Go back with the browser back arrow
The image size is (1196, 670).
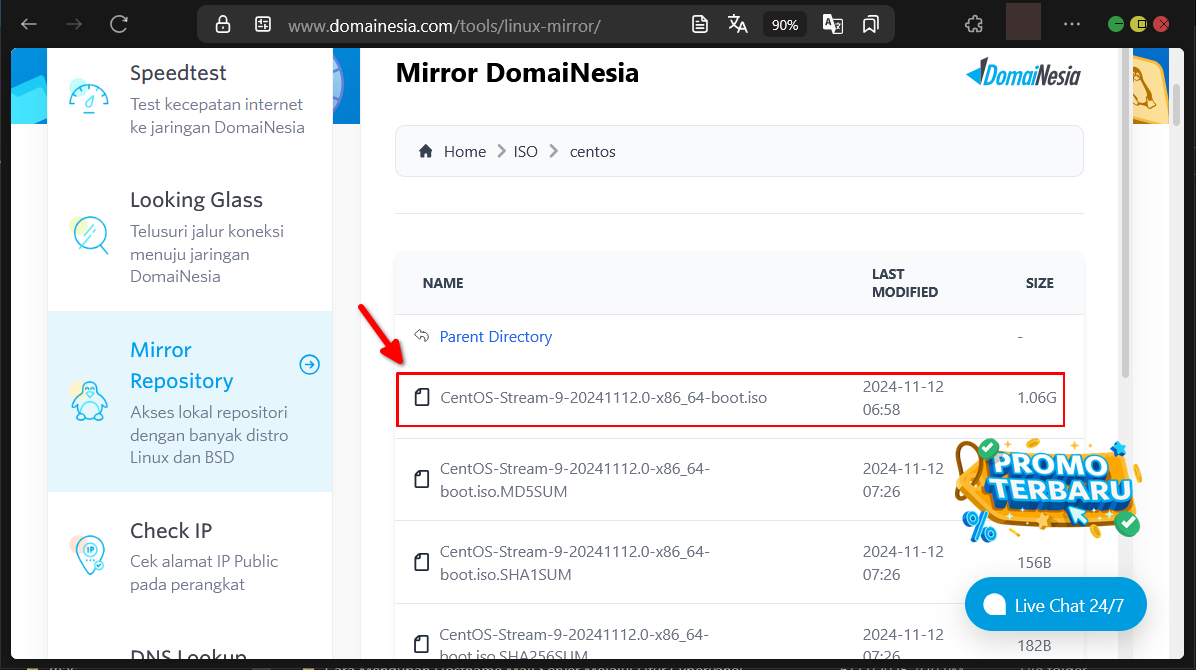(29, 24)
